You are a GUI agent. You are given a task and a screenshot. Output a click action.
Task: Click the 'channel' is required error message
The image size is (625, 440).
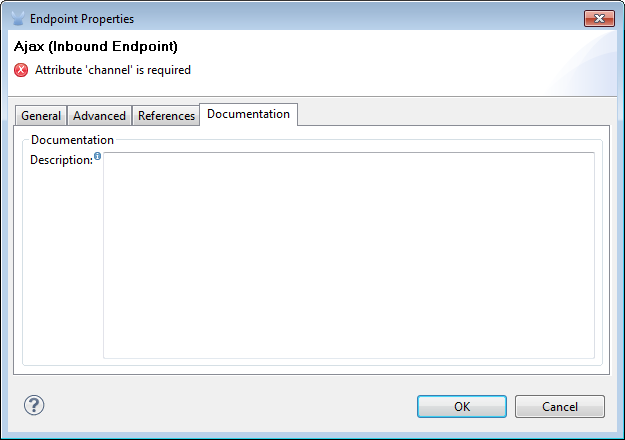tap(113, 70)
